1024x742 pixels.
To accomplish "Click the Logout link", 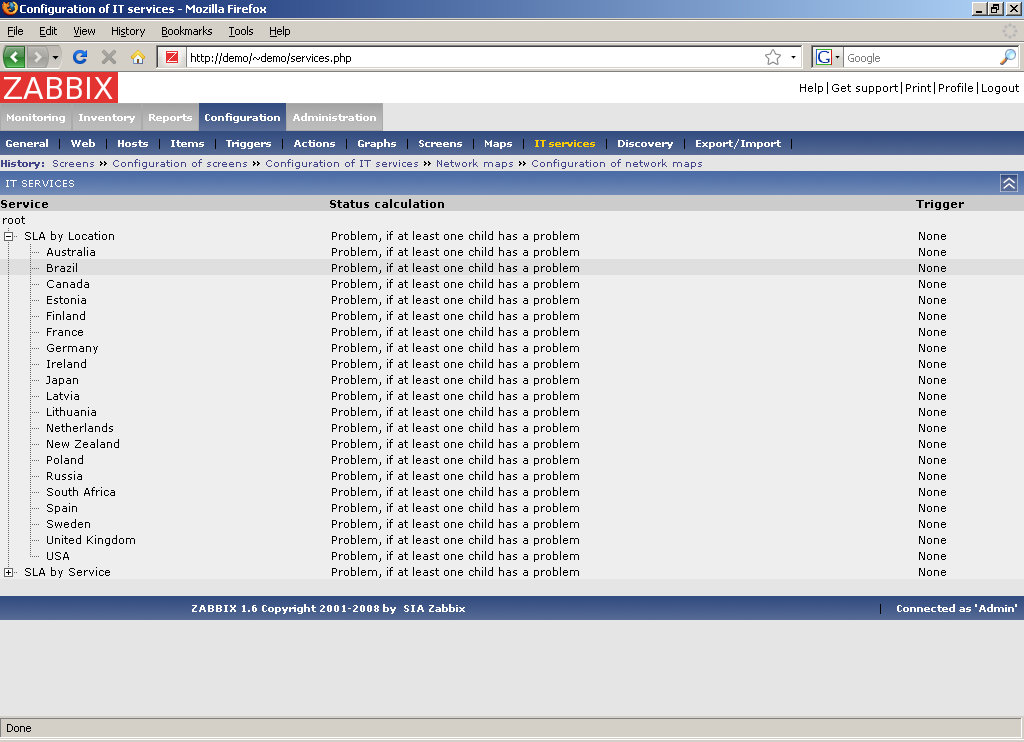I will point(1000,88).
